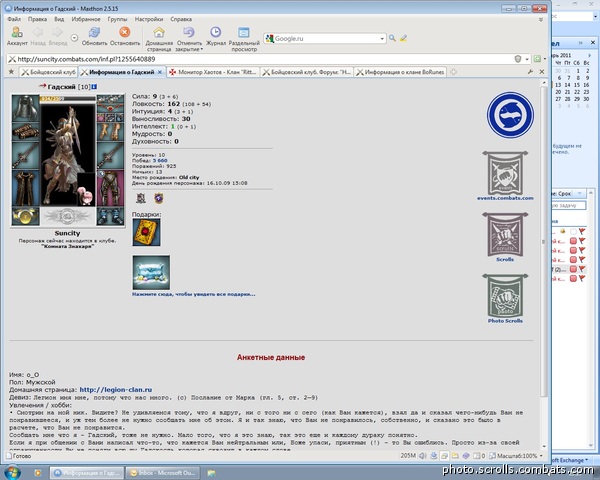Click the tab bar wrench icon
Image resolution: width=600 pixels, height=480 pixels.
(x=530, y=72)
